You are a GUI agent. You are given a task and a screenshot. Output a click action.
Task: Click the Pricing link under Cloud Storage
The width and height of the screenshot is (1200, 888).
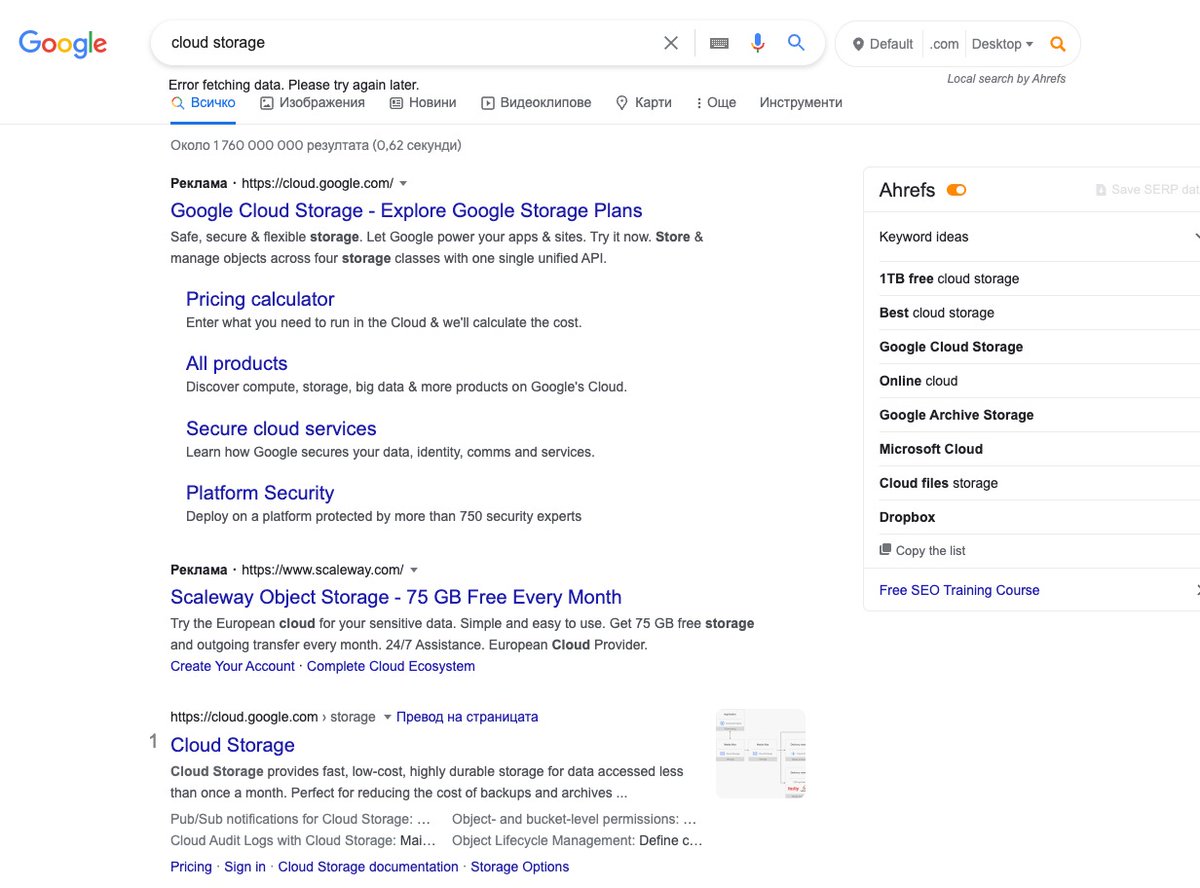pos(191,867)
